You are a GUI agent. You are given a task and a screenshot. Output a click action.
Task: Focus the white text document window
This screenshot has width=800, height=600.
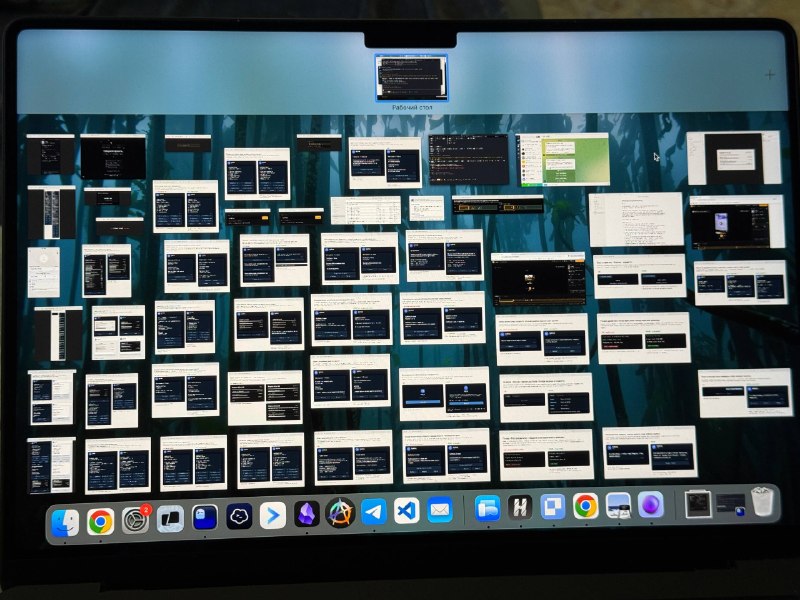[635, 220]
